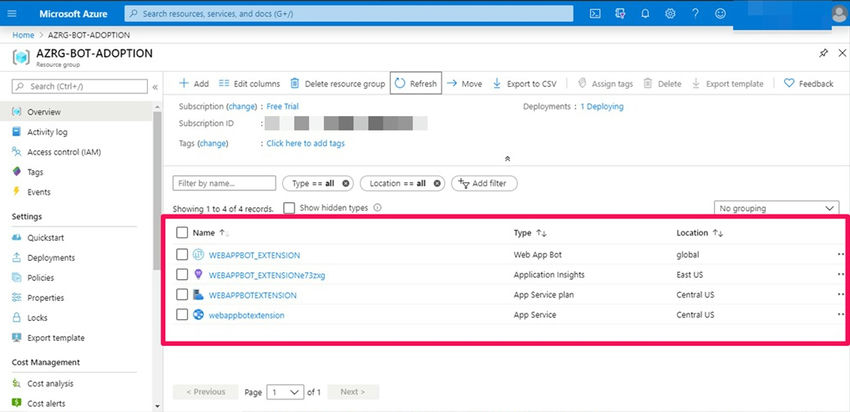850x412 pixels.
Task: Open the Location == all filter
Action: tap(402, 184)
